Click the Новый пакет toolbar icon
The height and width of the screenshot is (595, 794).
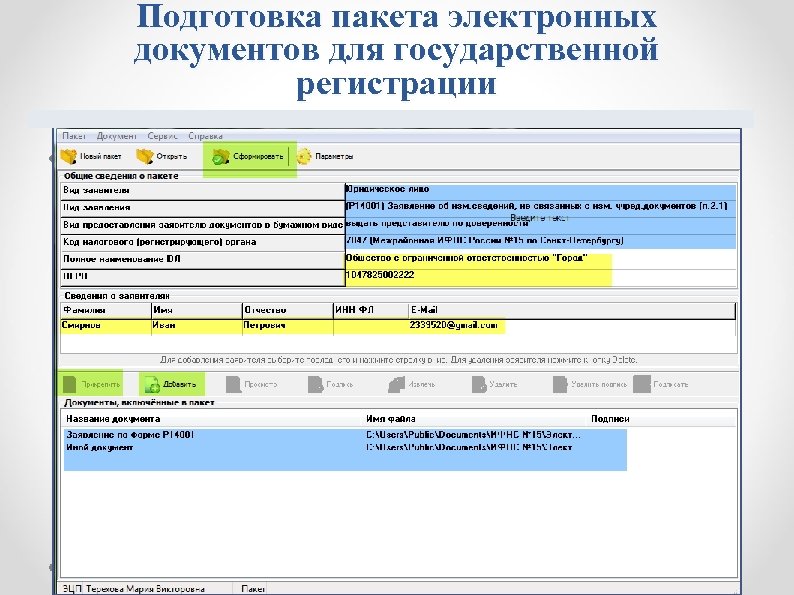[x=68, y=156]
